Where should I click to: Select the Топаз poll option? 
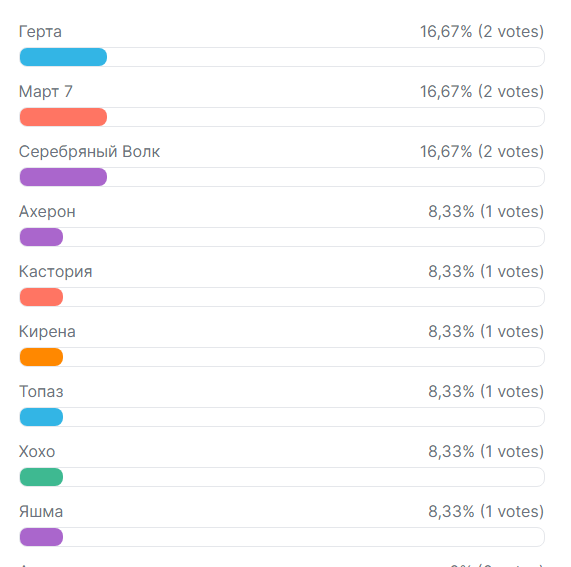(x=41, y=391)
